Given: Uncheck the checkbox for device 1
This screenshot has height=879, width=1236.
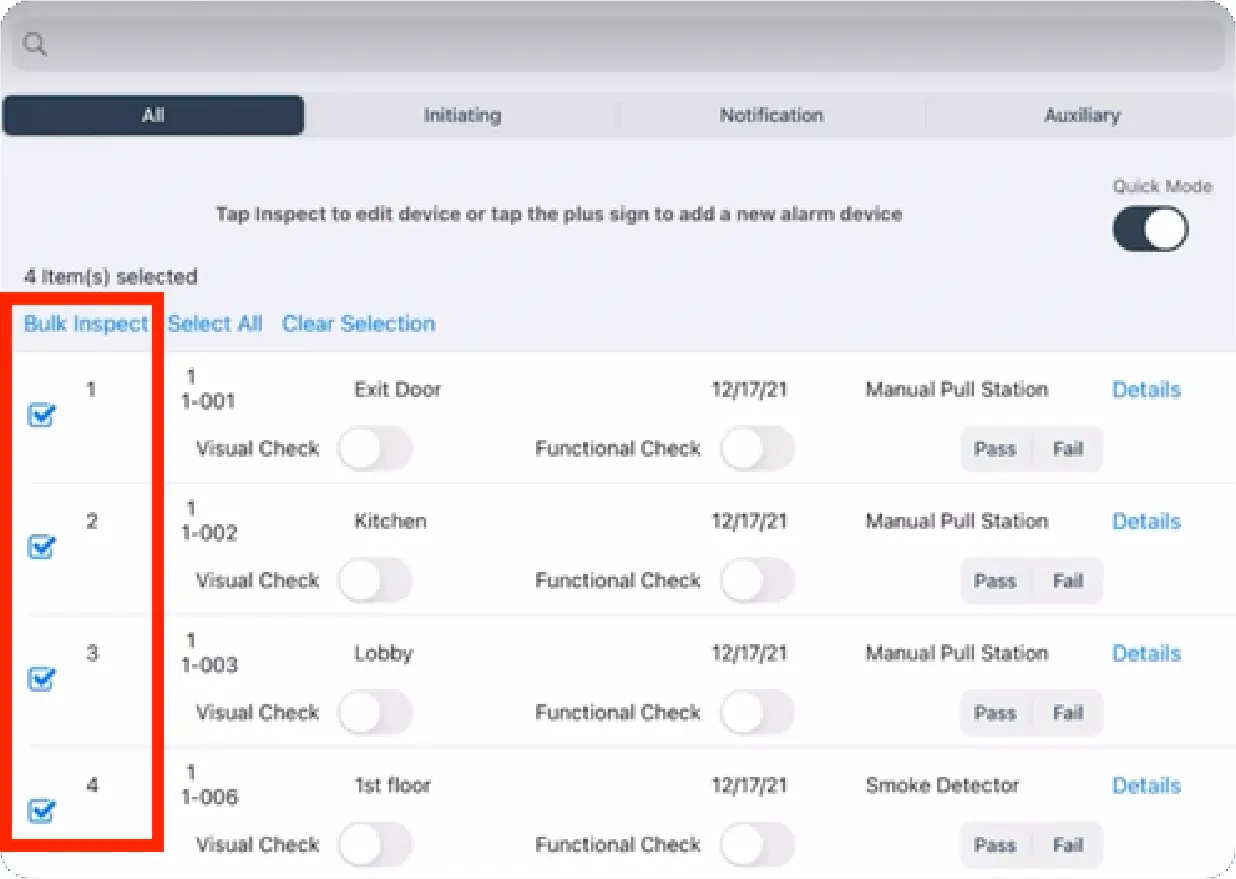Looking at the screenshot, I should [41, 414].
